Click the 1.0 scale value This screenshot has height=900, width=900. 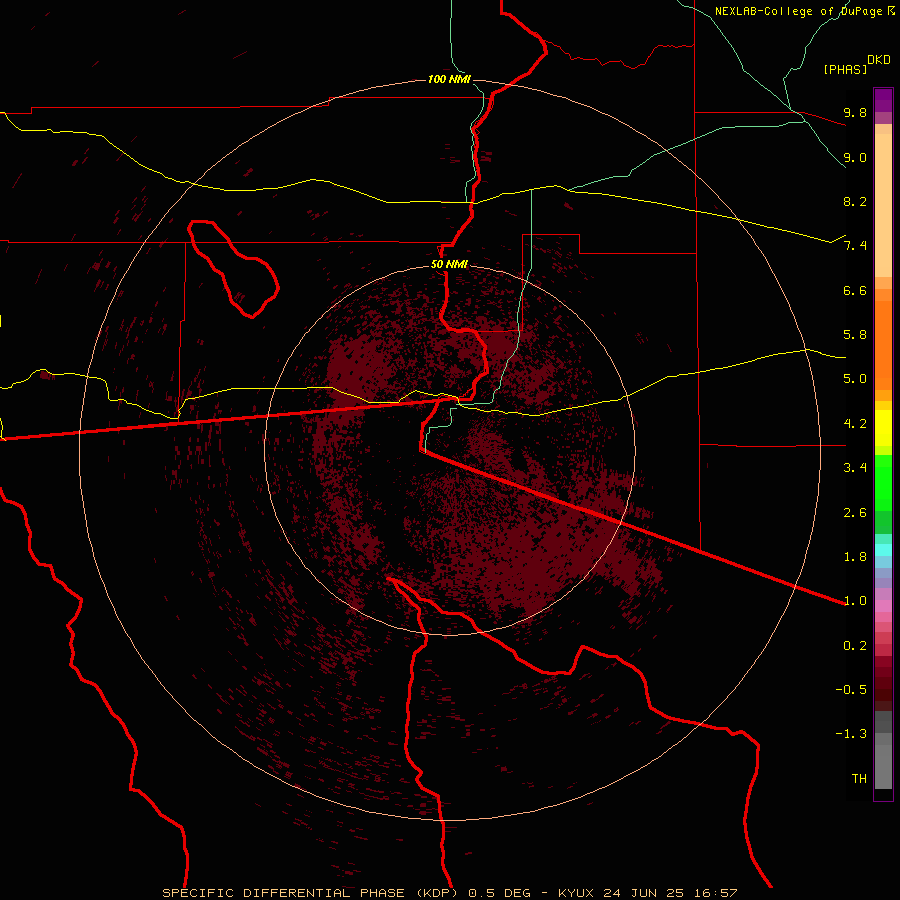click(x=855, y=601)
